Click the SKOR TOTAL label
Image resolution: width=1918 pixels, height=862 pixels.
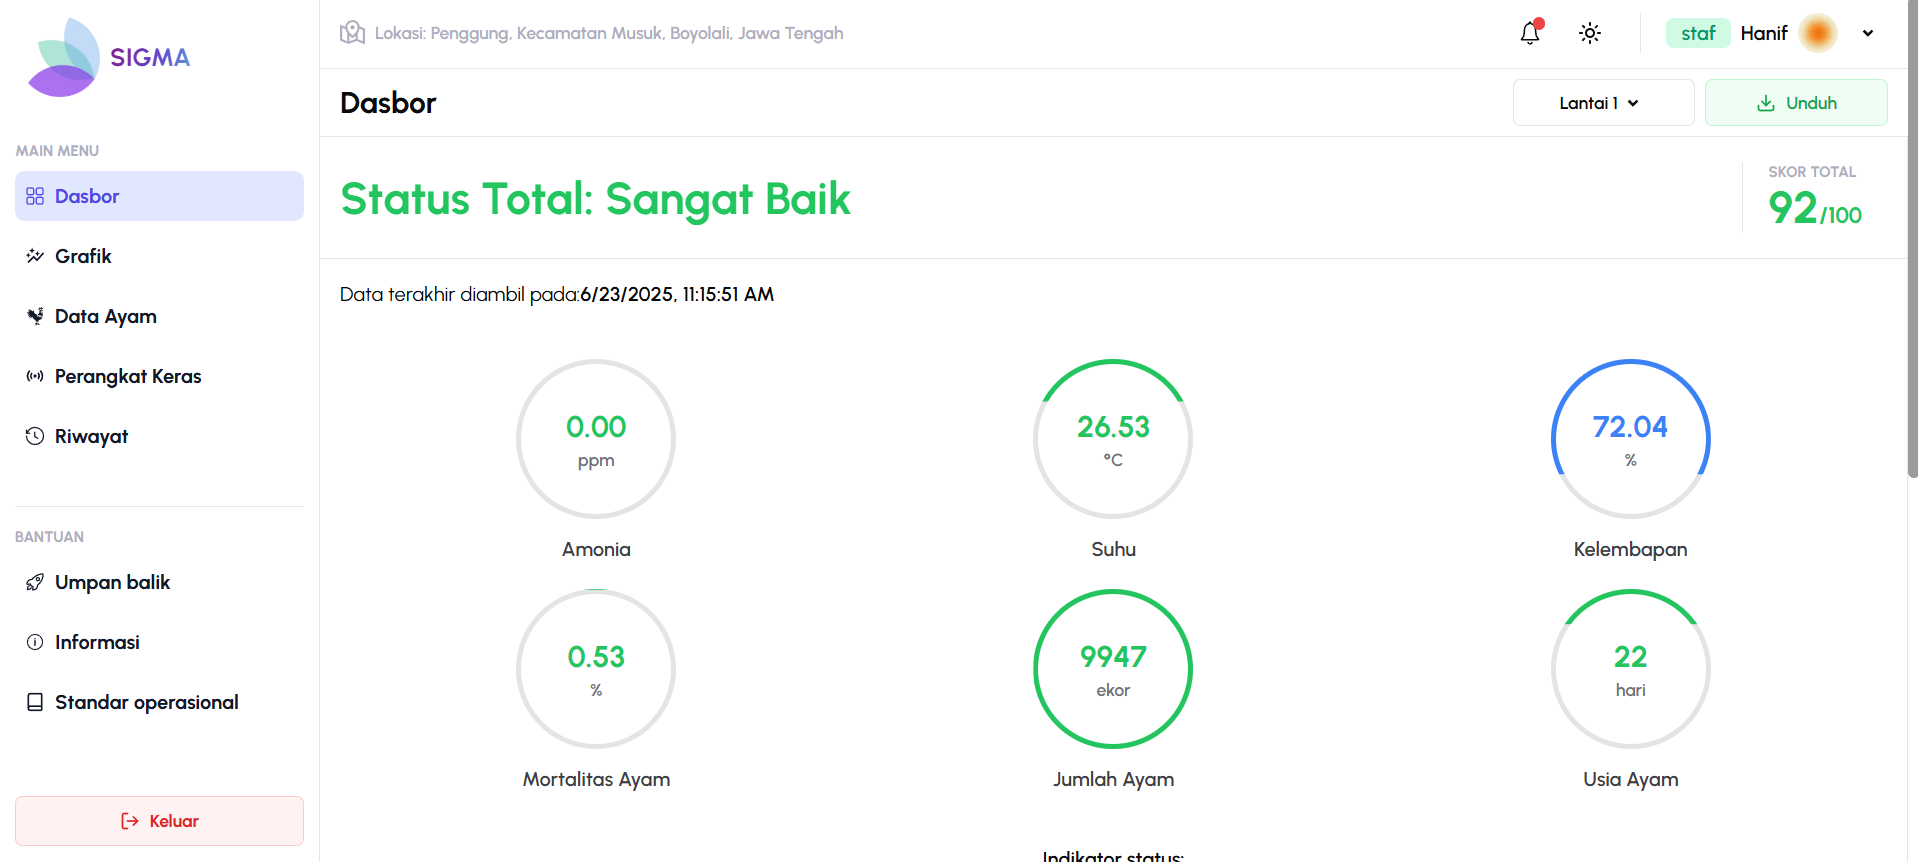[1812, 172]
